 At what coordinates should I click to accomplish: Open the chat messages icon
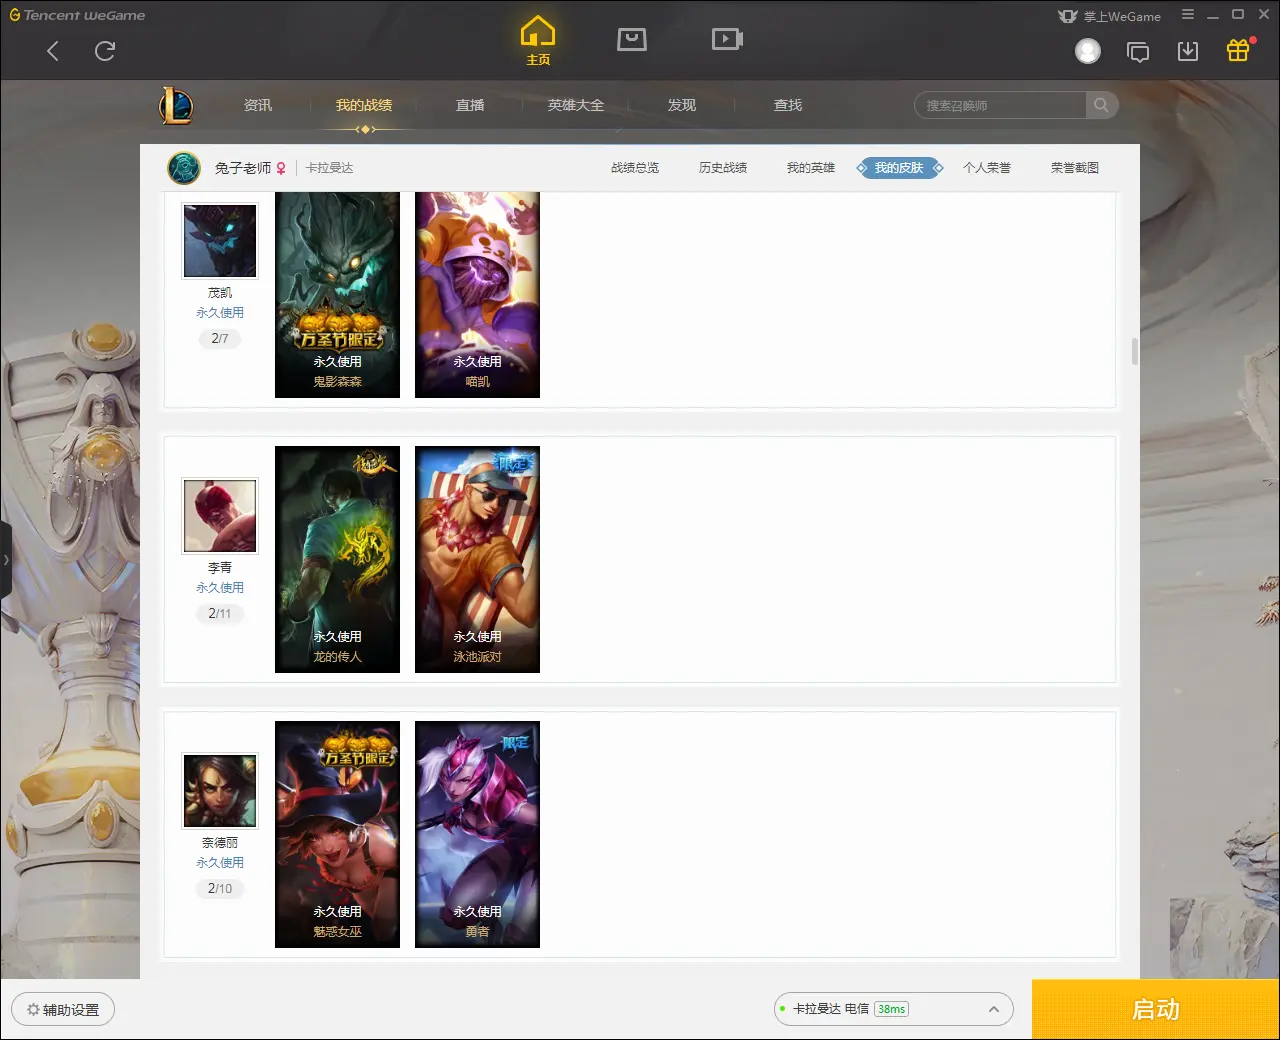pyautogui.click(x=1138, y=52)
